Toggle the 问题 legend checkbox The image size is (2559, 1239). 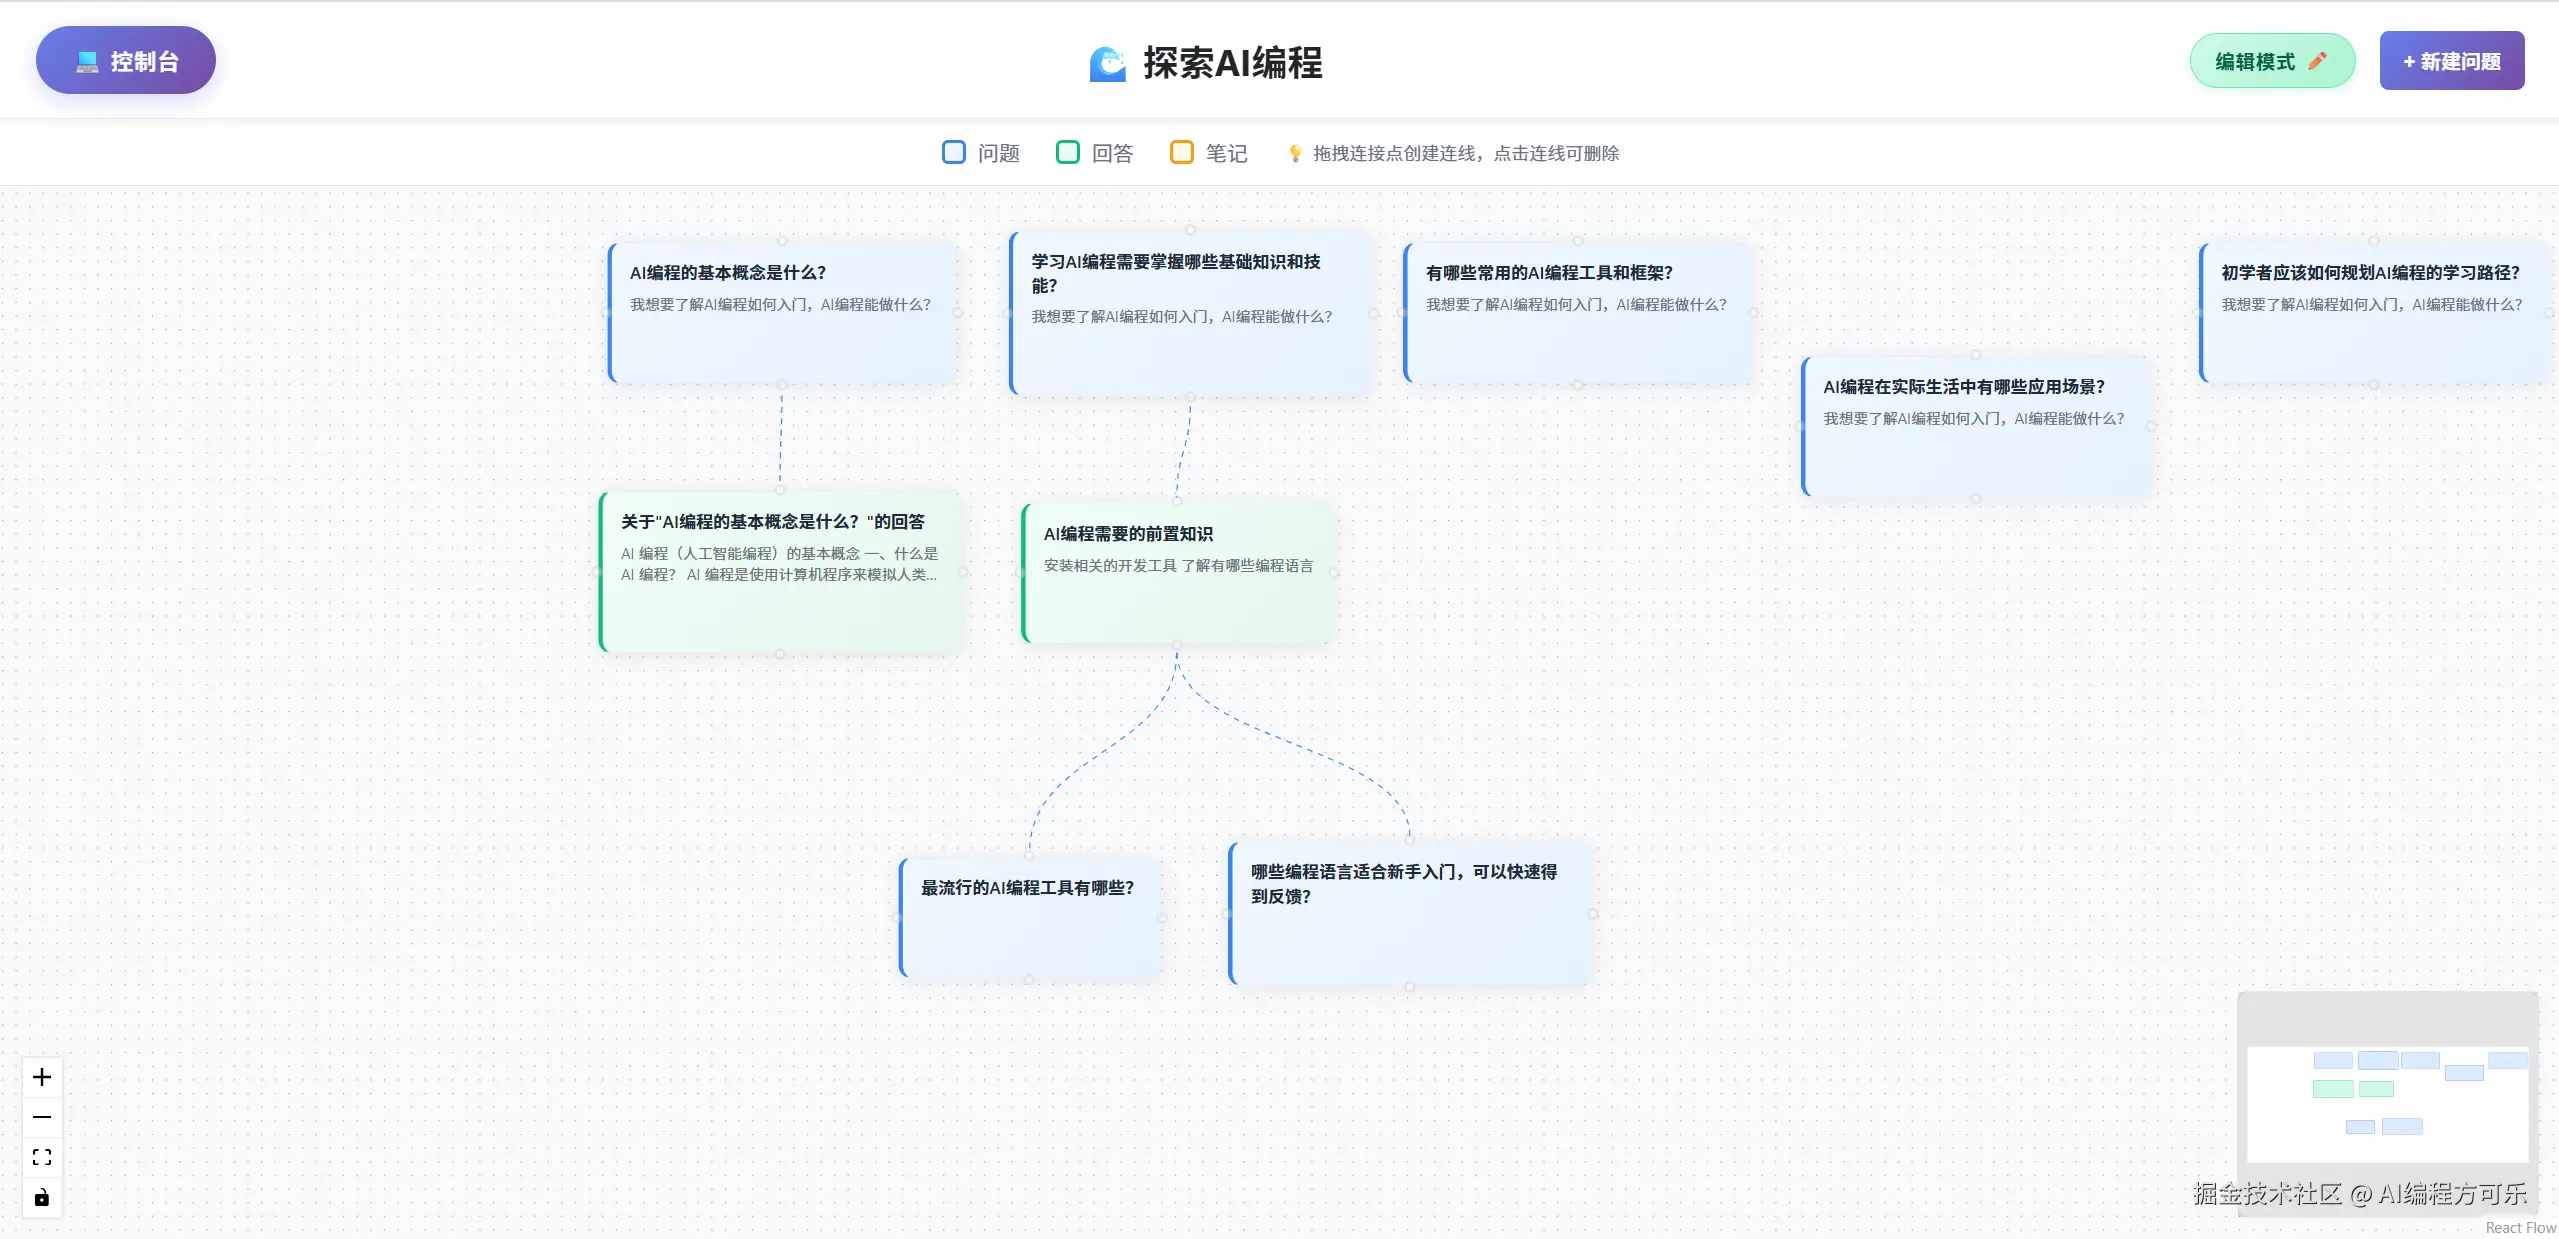[x=954, y=152]
